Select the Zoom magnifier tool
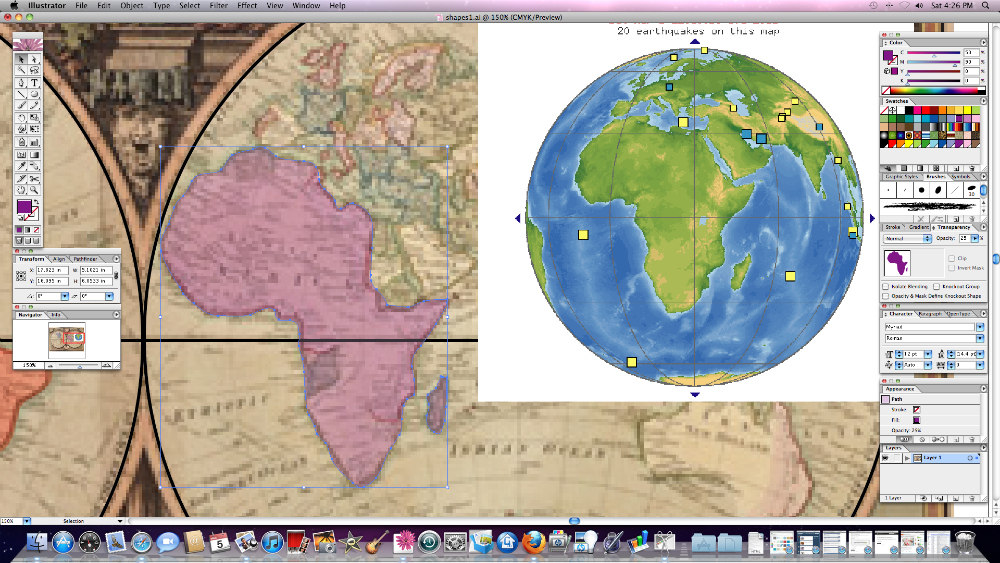The width and height of the screenshot is (1000, 563). point(34,190)
